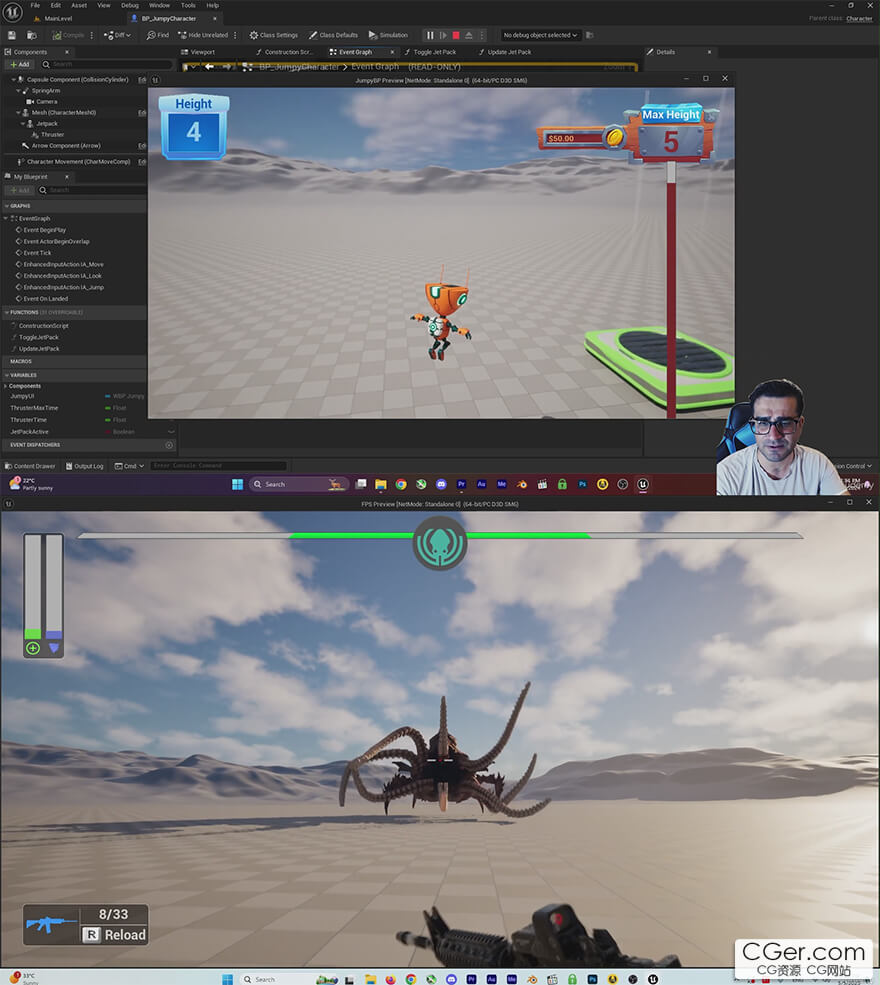Open the Debug menu

point(129,5)
